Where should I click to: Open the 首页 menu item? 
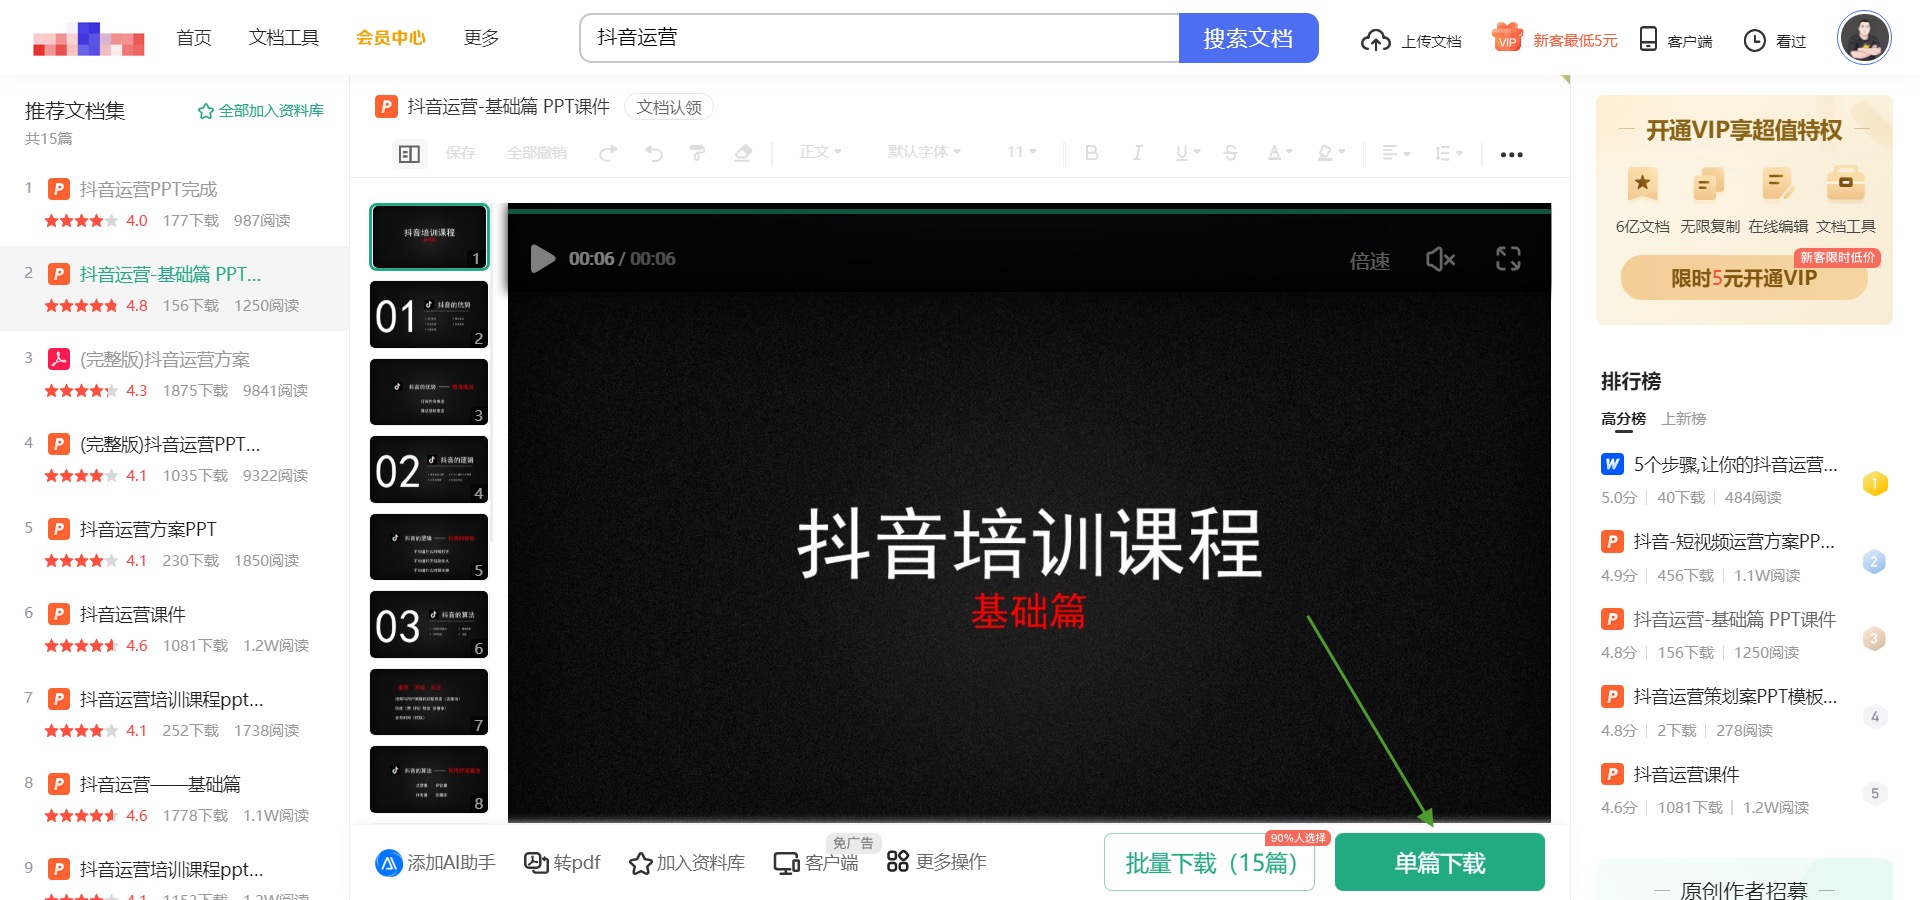tap(194, 38)
